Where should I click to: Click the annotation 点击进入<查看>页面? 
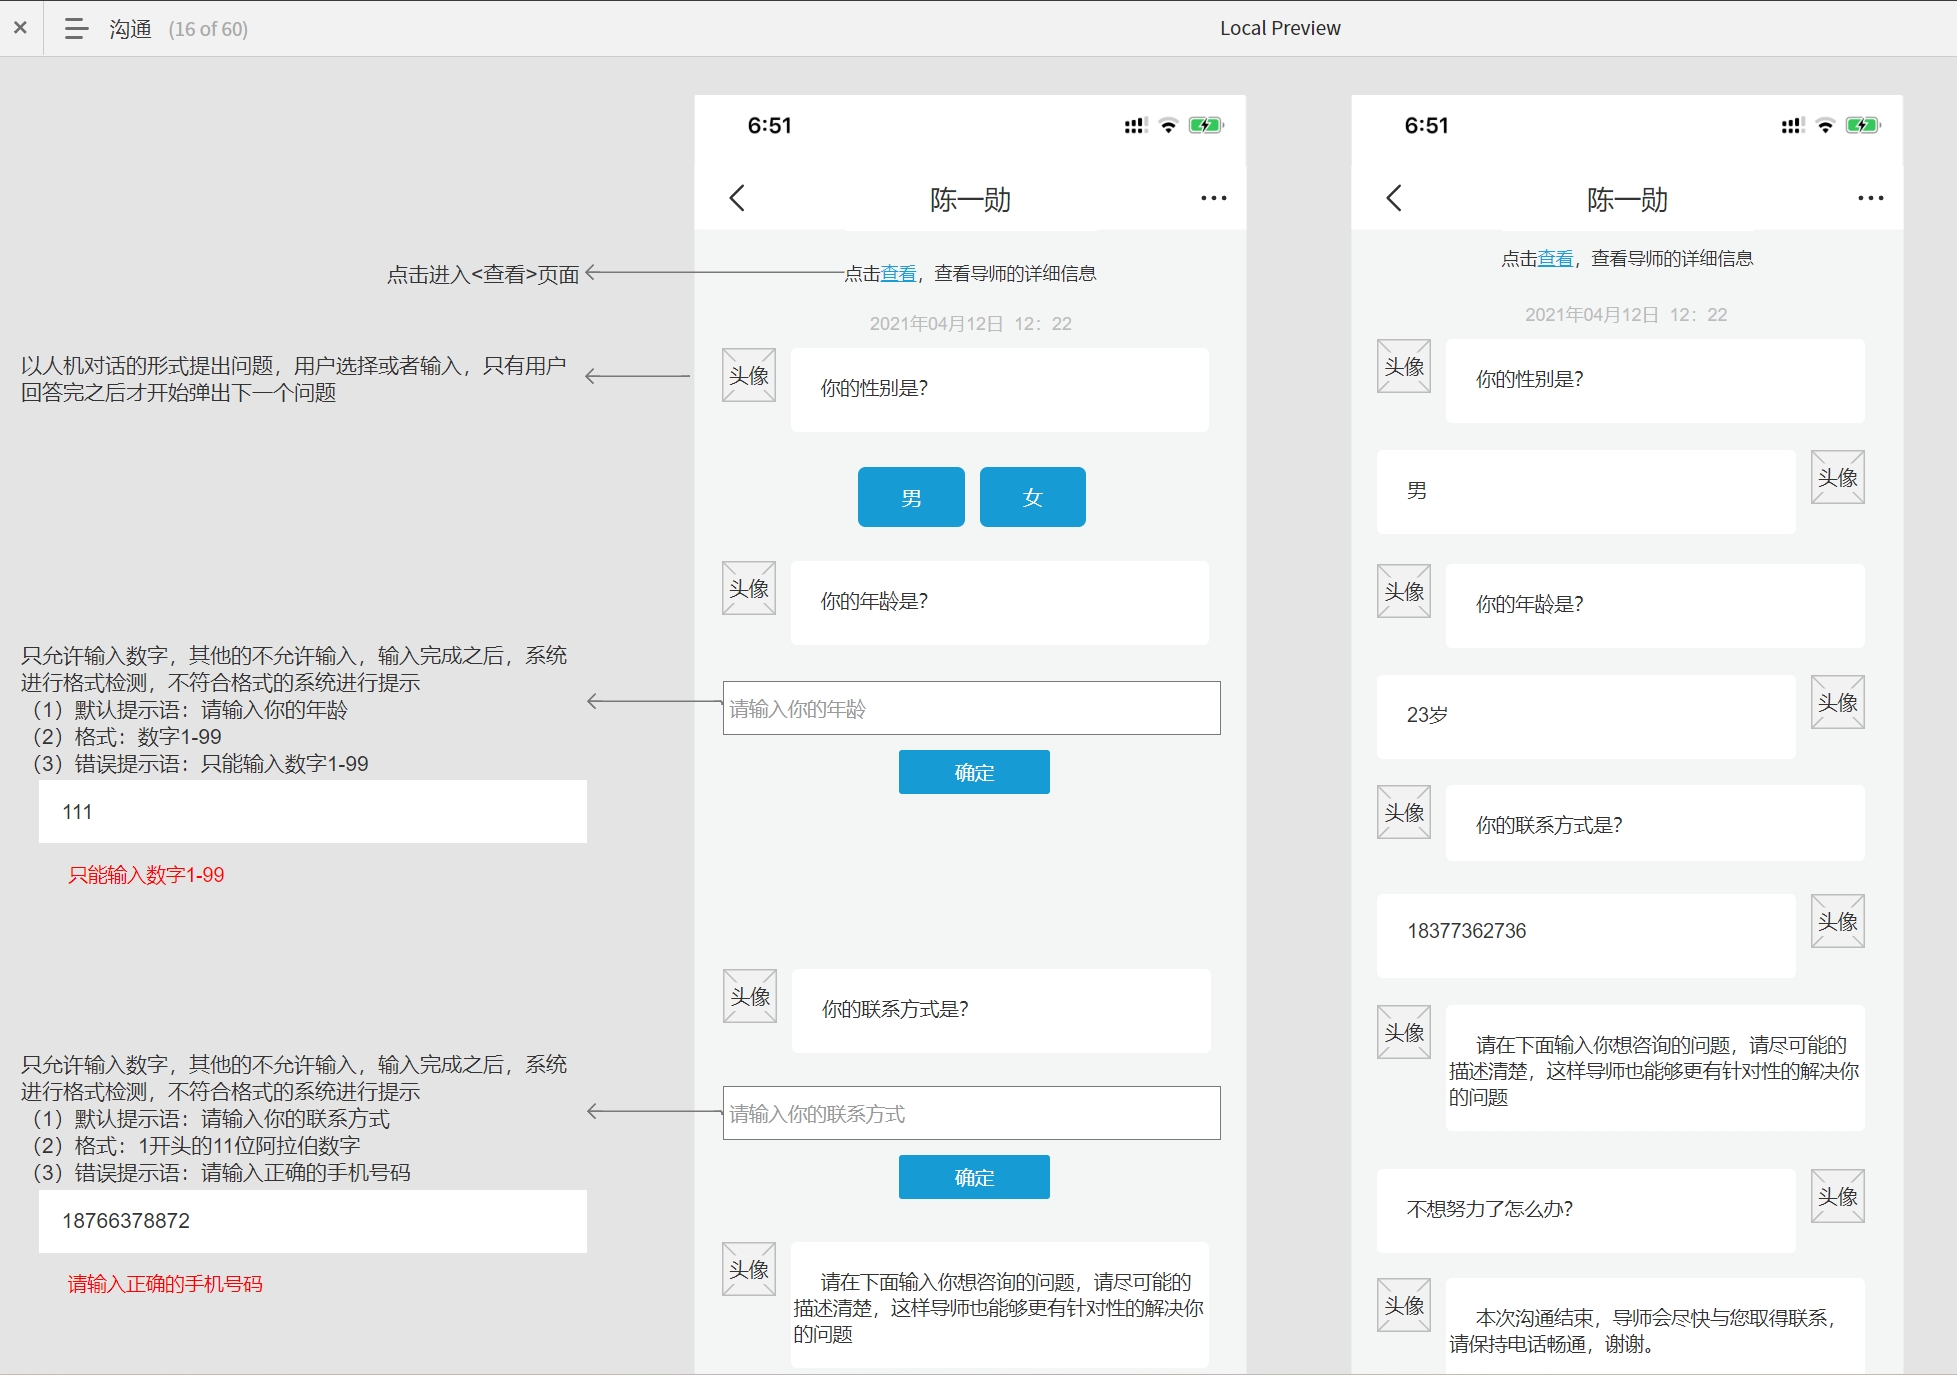coord(483,274)
